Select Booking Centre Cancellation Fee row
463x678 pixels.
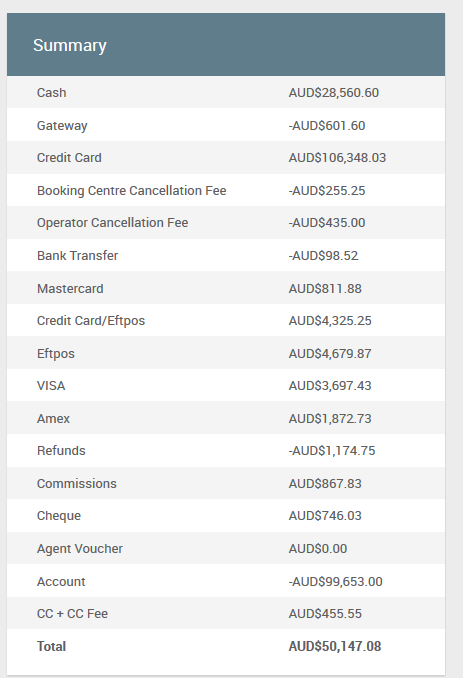click(x=226, y=190)
